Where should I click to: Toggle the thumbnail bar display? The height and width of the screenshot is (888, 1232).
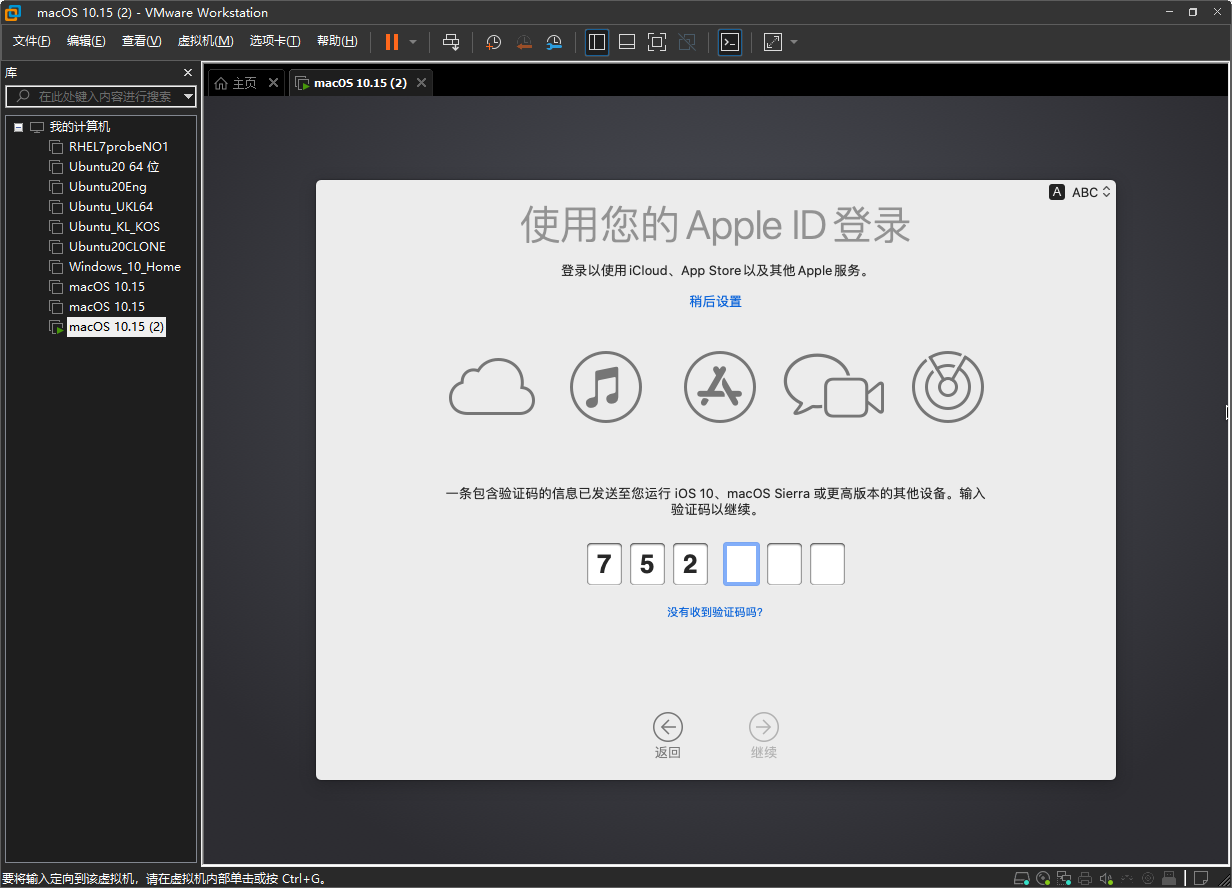626,42
